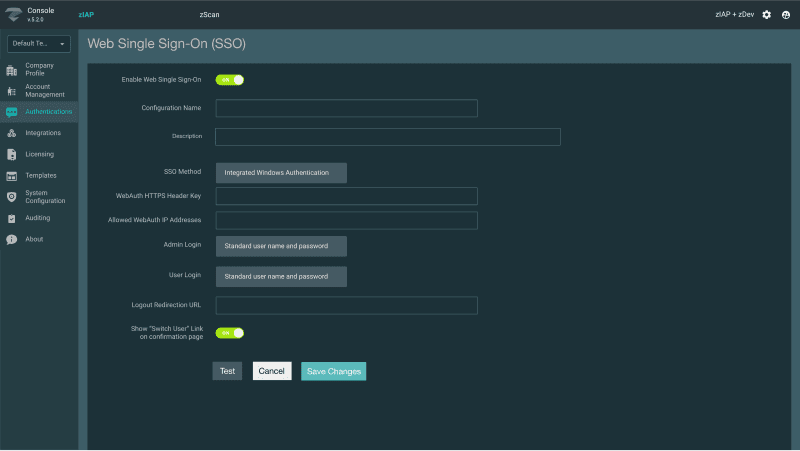
Task: Open the user account icon menu
Action: [x=786, y=15]
